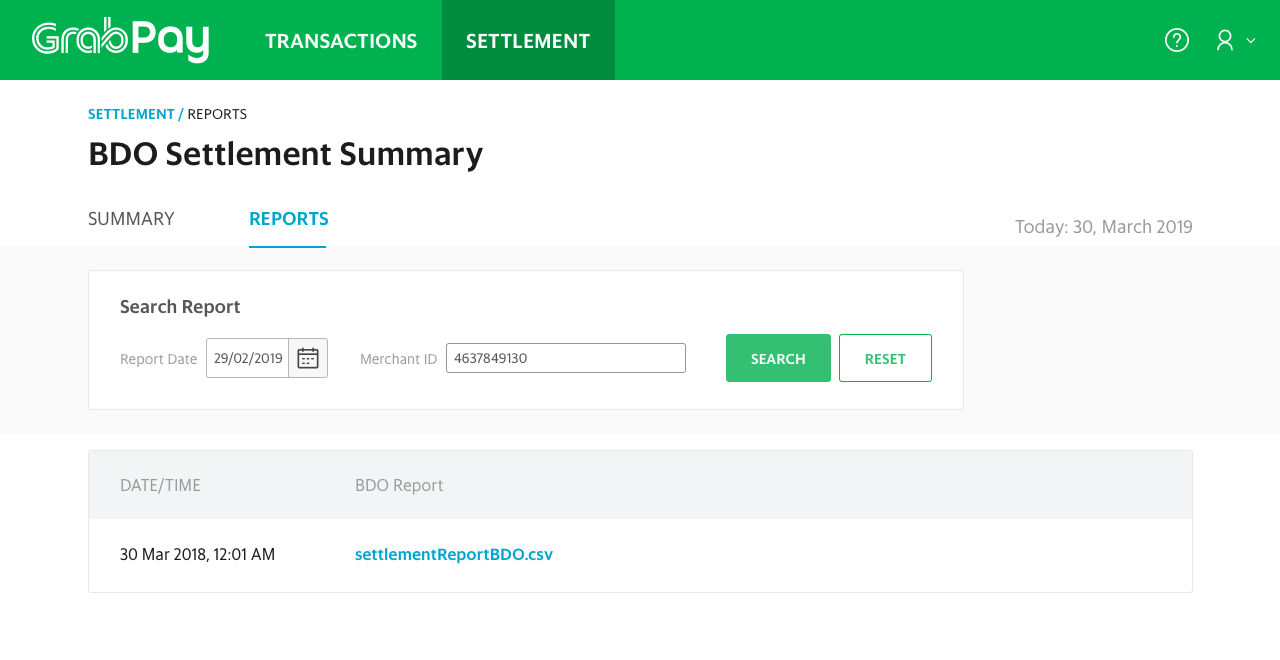Viewport: 1280px width, 660px height.
Task: Click the Today: 30, March 2019 text
Action: [1104, 227]
